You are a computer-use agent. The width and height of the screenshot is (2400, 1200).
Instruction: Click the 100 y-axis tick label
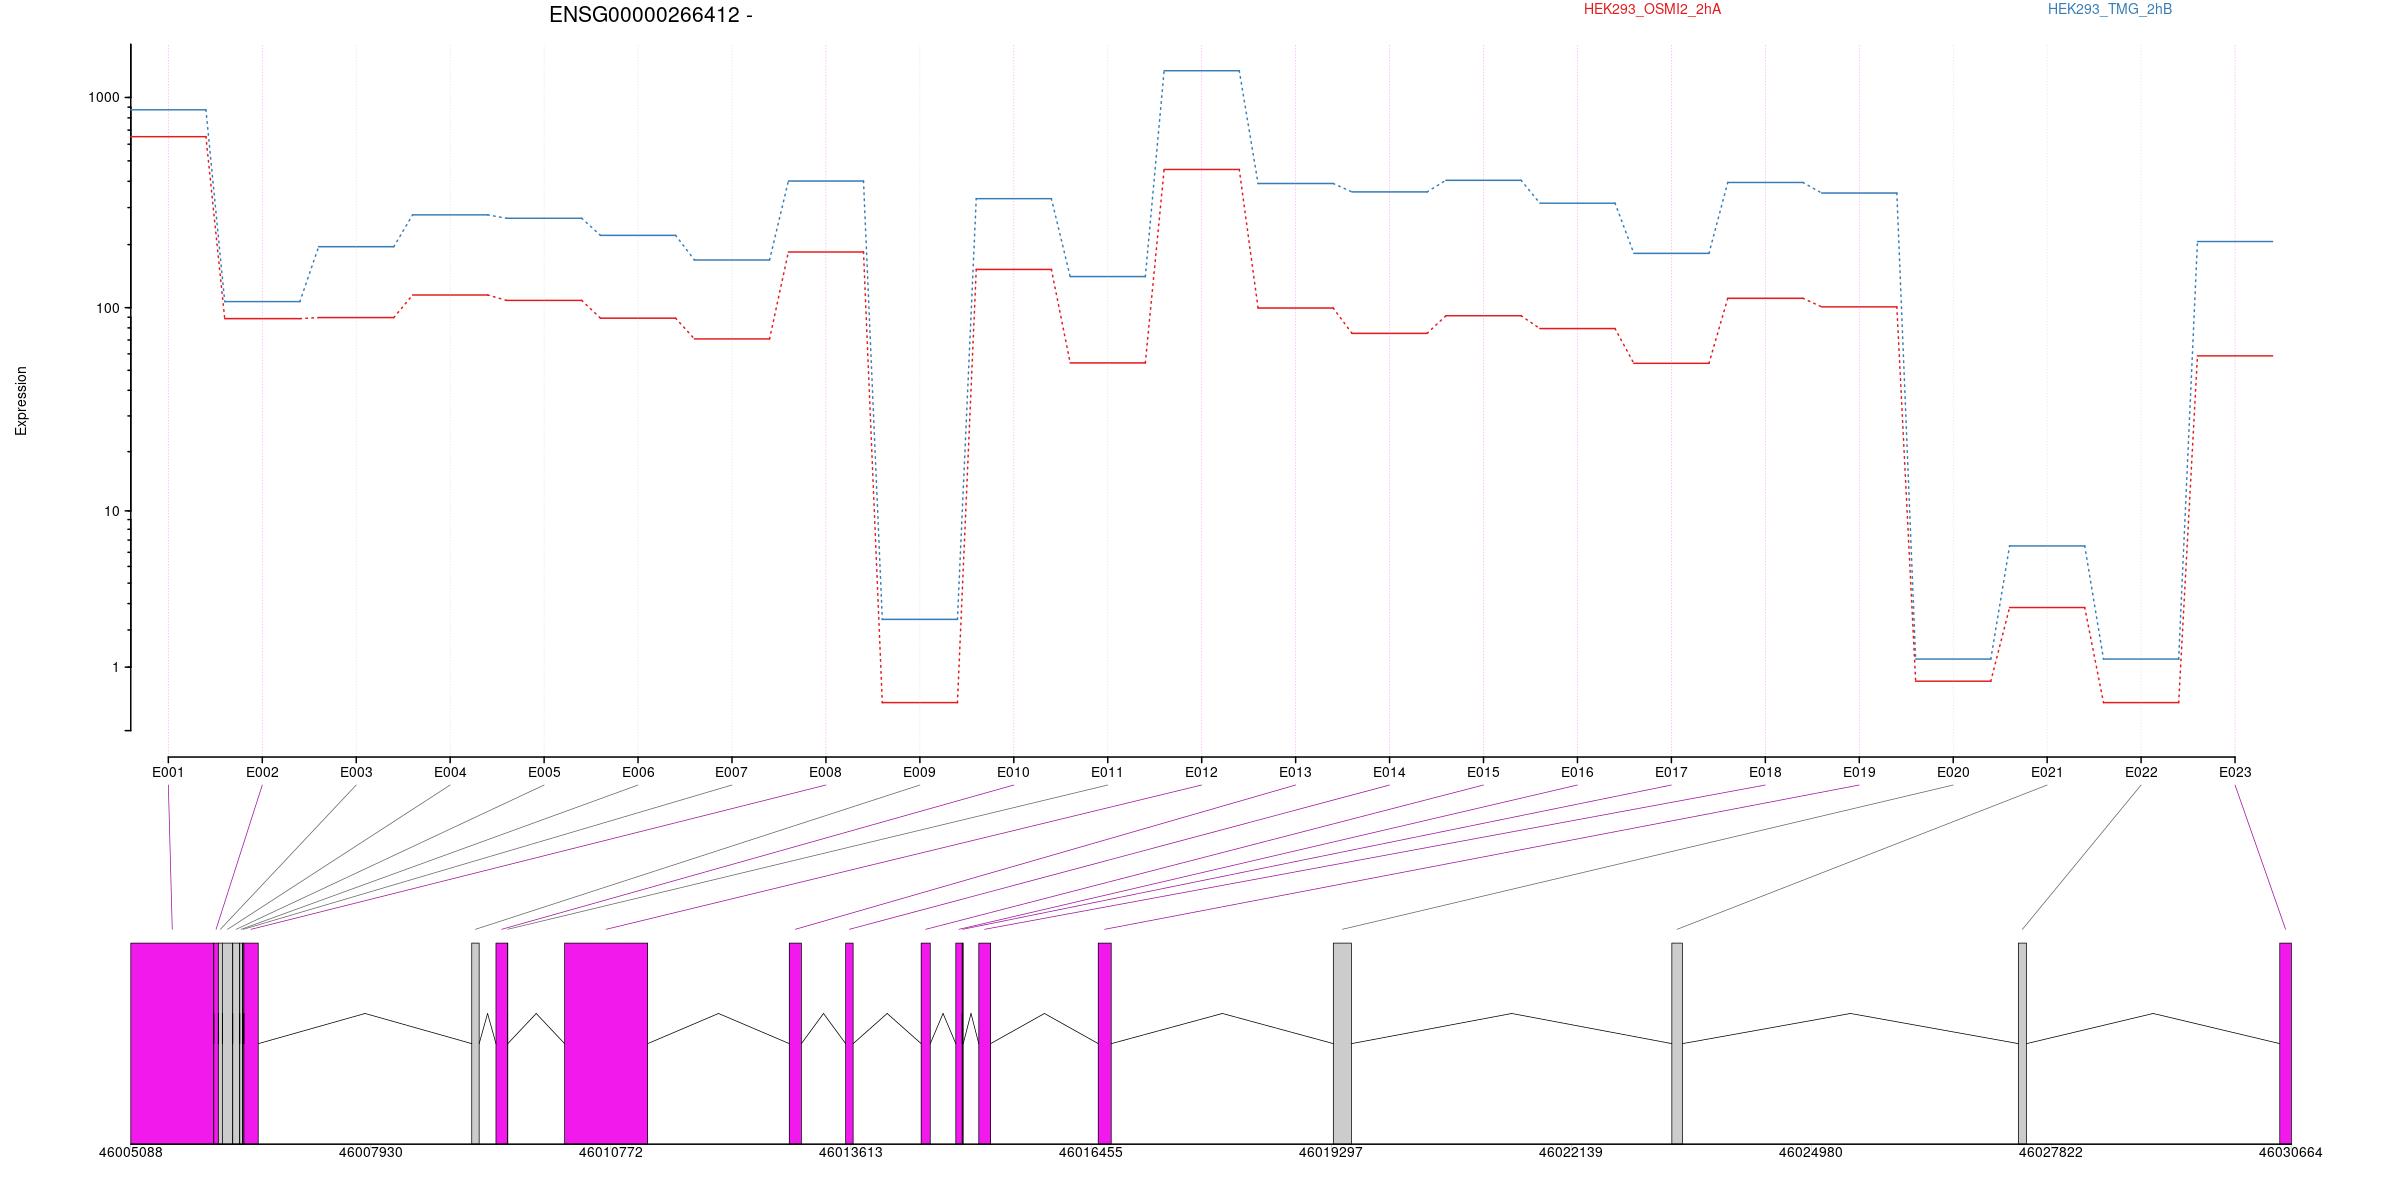pos(108,308)
